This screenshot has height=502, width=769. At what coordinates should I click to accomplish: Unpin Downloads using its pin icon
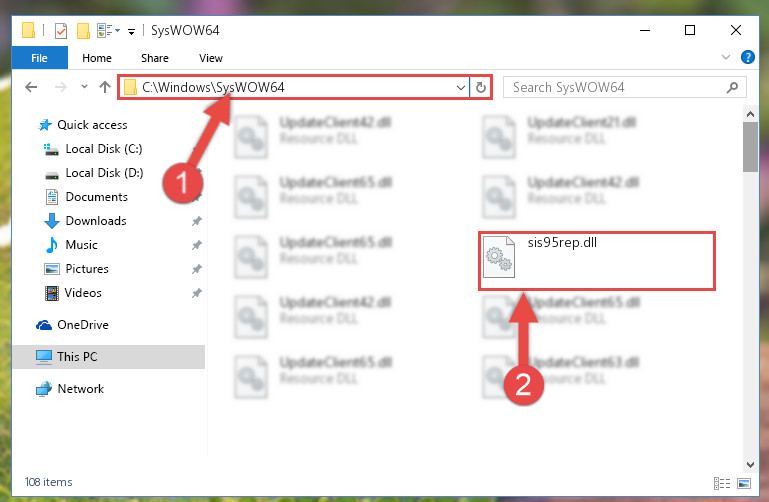click(x=197, y=221)
